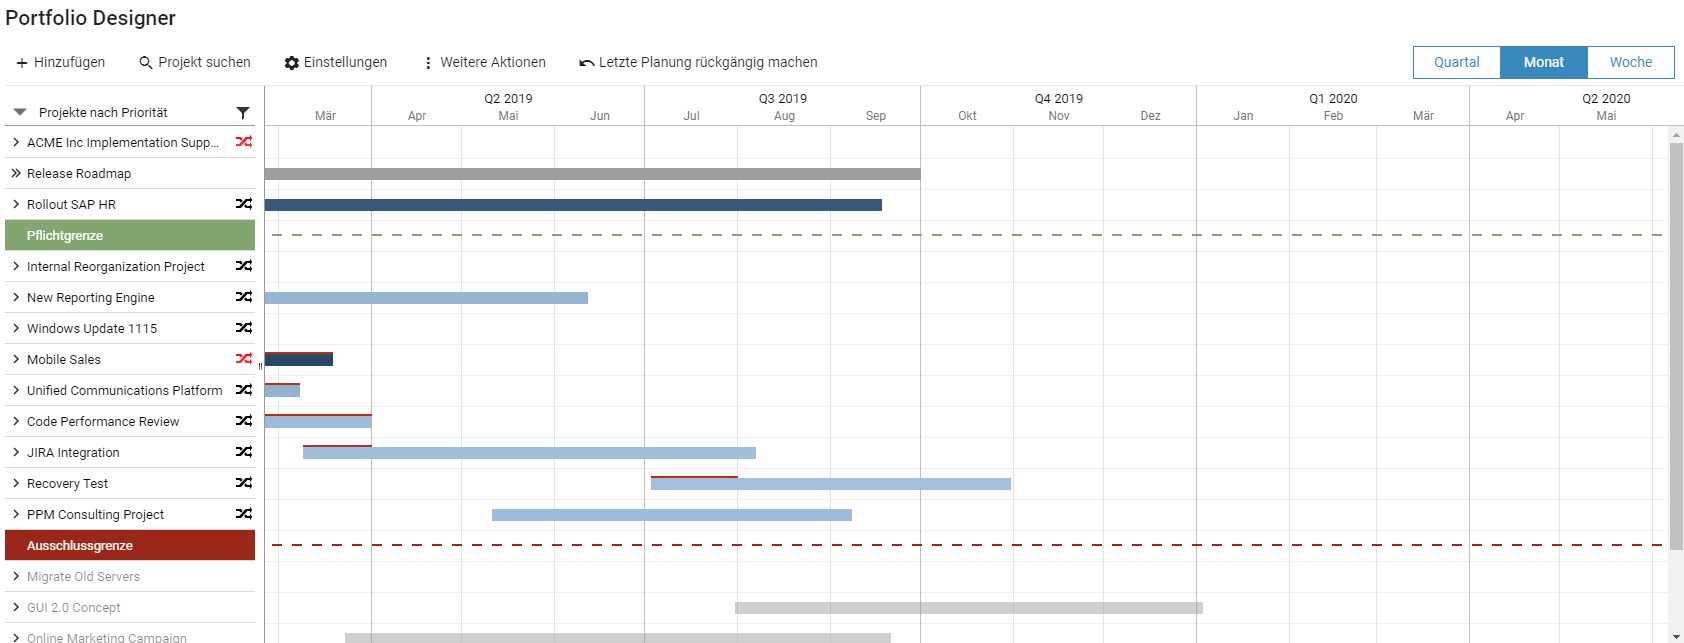
Task: Expand the Internal Reorganization Project row
Action: [16, 266]
